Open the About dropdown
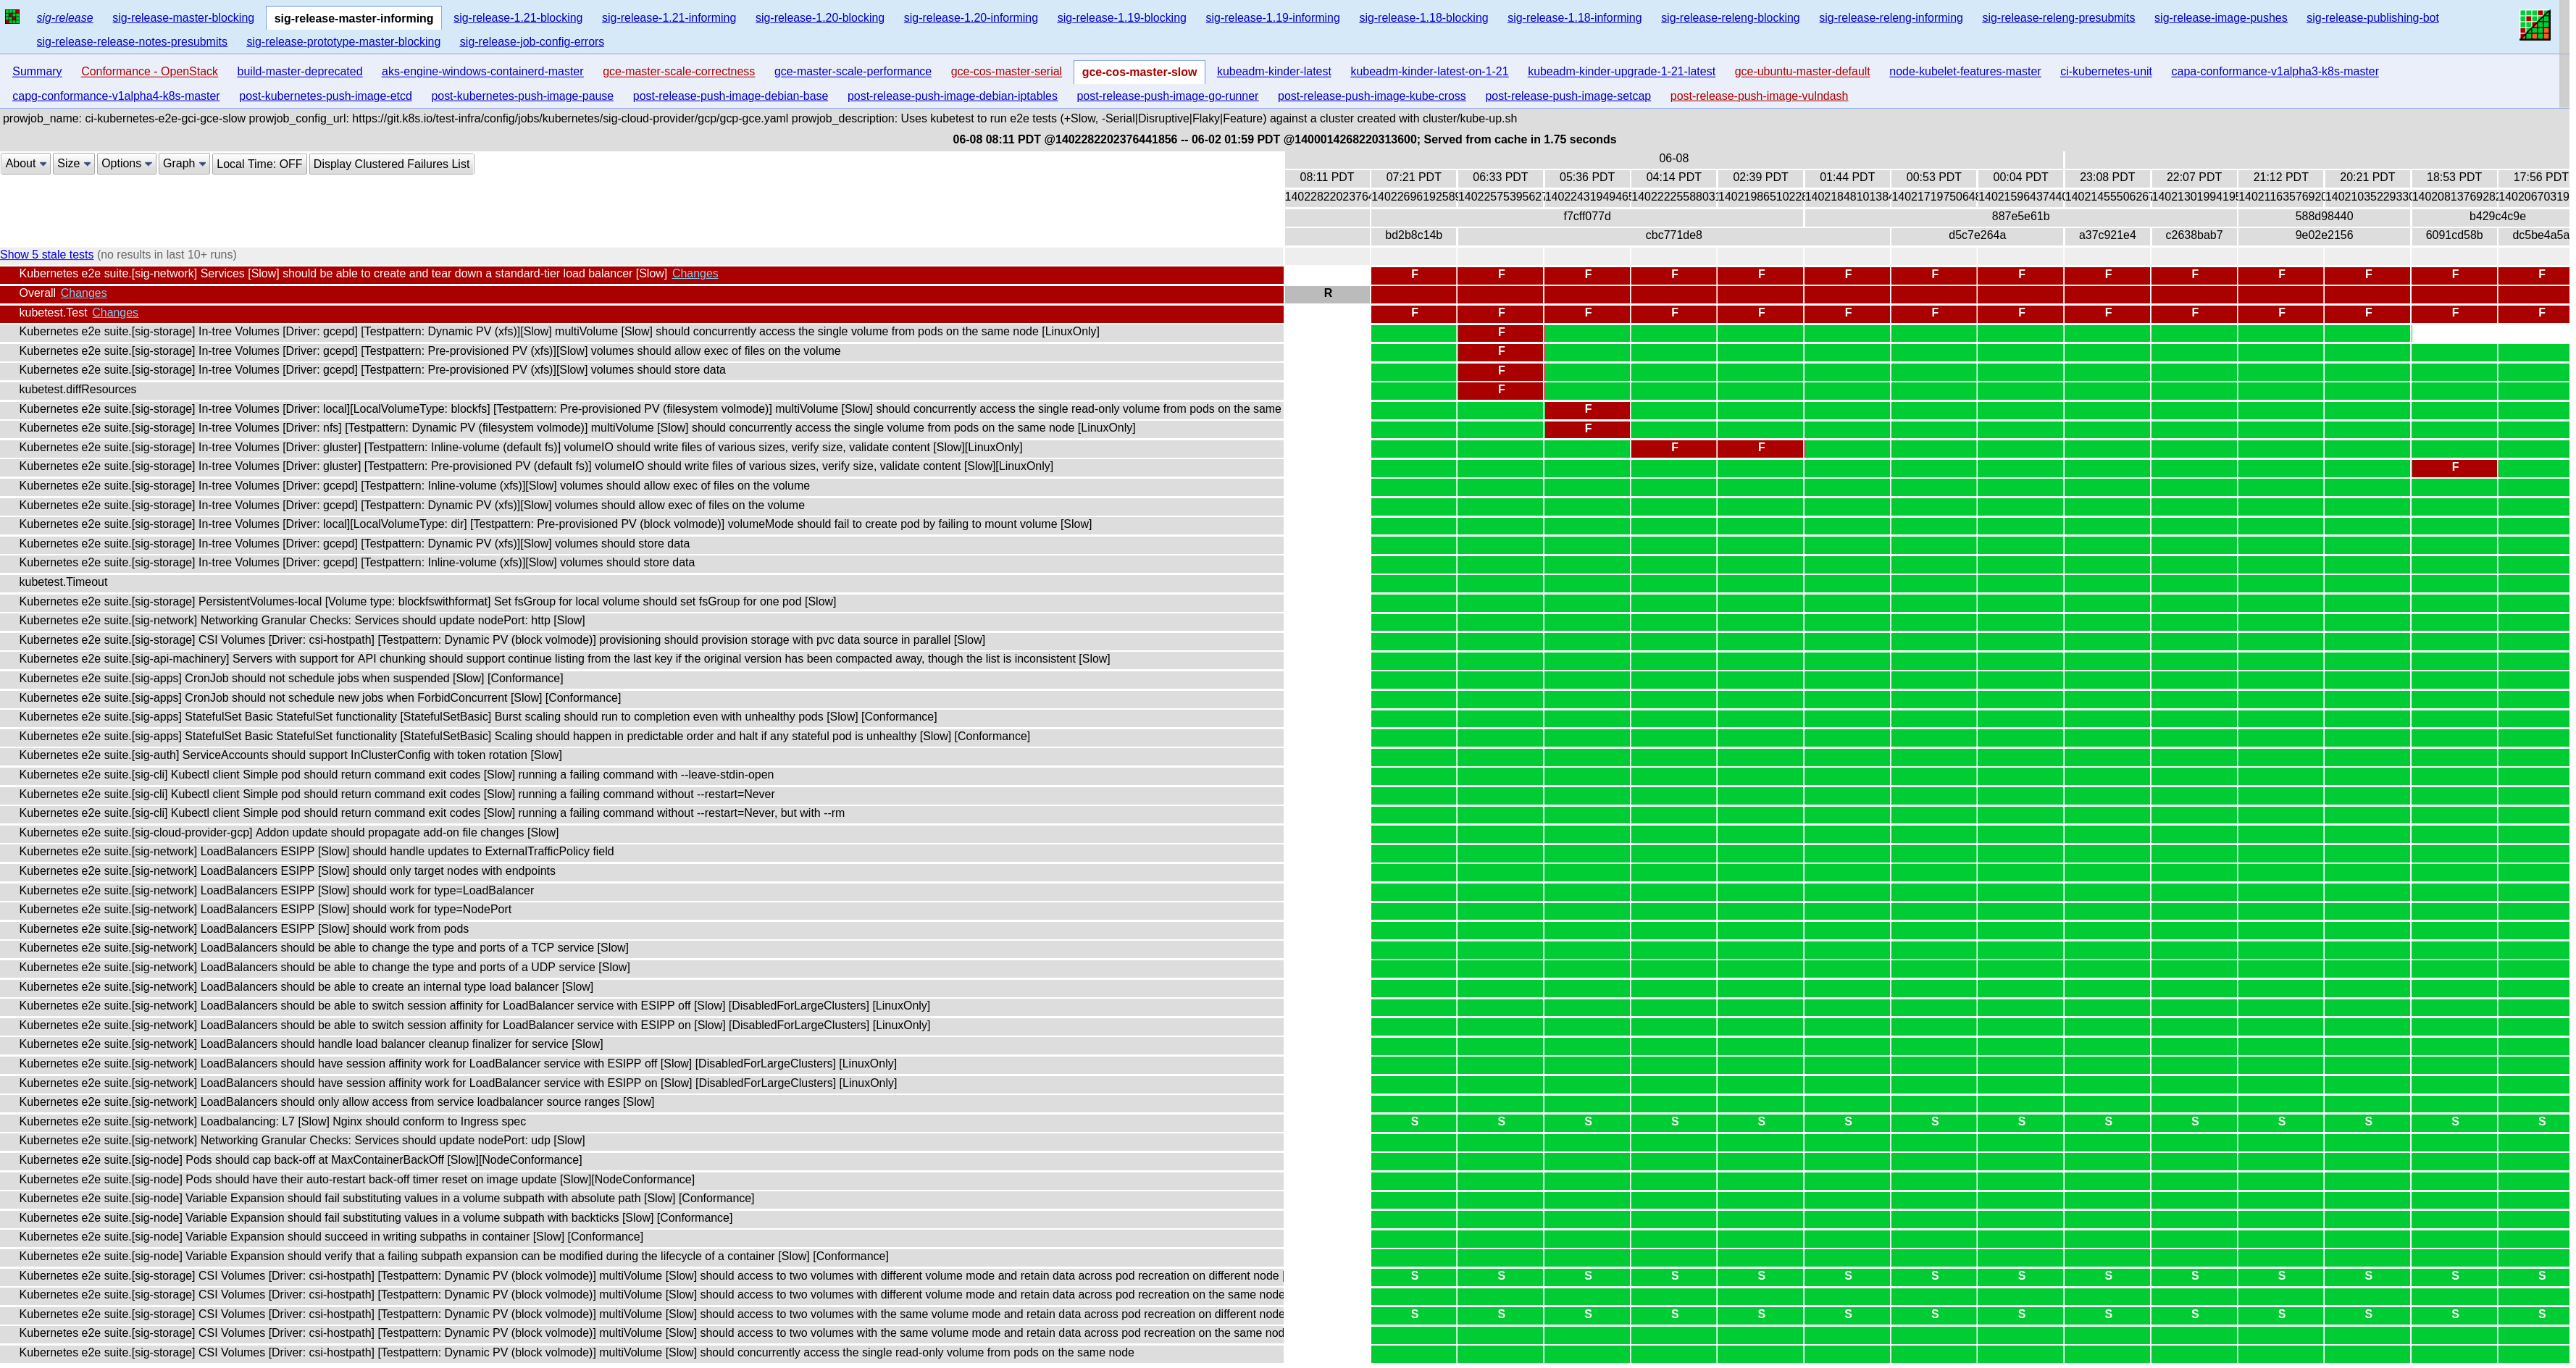The image size is (2576, 1368). pyautogui.click(x=26, y=164)
